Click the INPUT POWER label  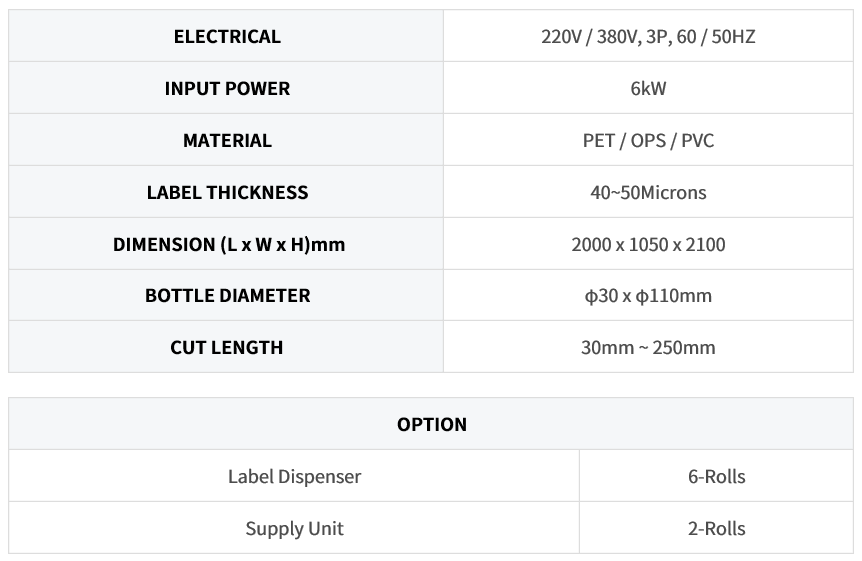[227, 88]
